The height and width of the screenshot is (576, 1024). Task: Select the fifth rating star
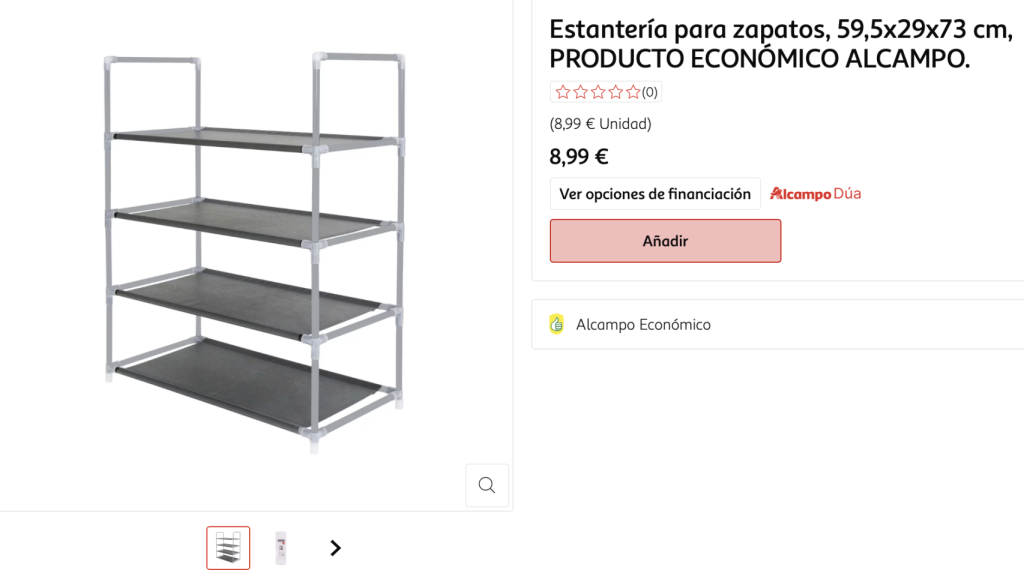[x=634, y=91]
